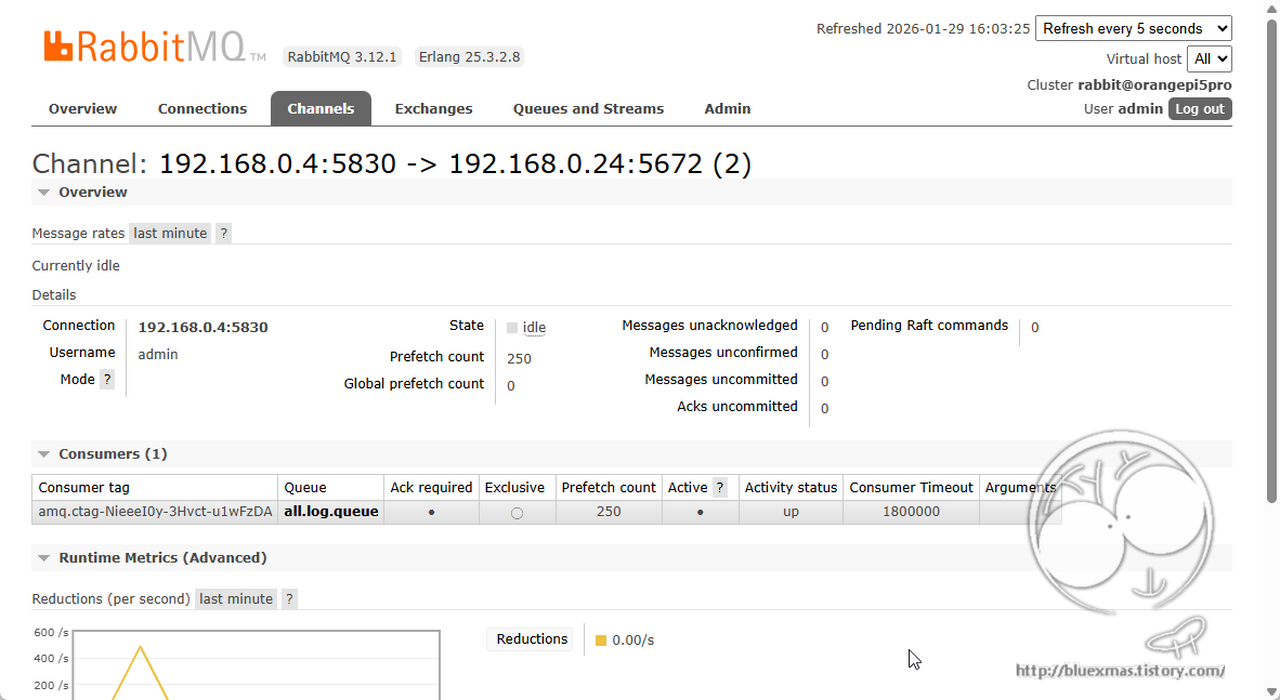Open connection 192.168.0.4:5830 link
This screenshot has width=1280, height=700.
[203, 327]
